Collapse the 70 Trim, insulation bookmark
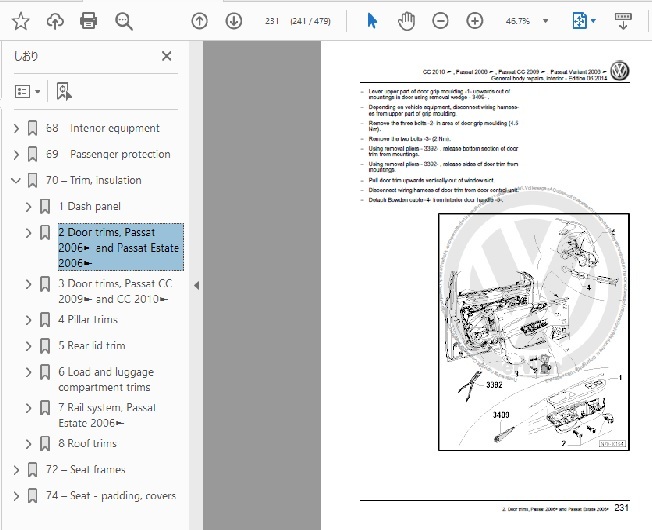This screenshot has height=530, width=652. [x=16, y=180]
